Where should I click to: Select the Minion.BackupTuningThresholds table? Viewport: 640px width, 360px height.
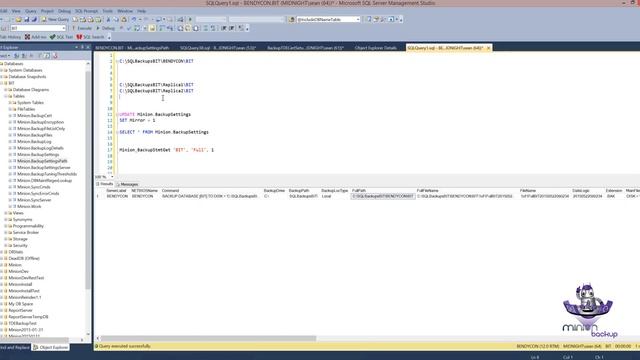tap(47, 174)
